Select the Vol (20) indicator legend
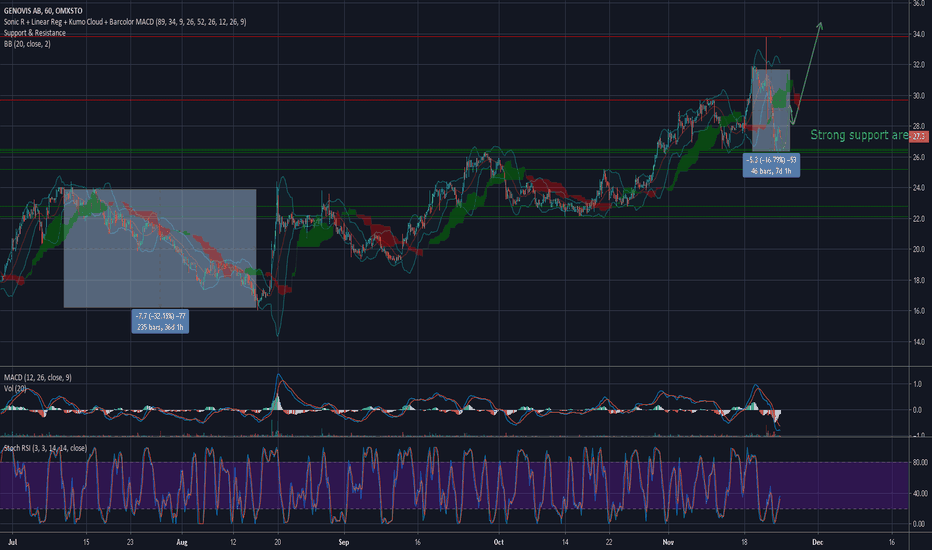 (15, 388)
